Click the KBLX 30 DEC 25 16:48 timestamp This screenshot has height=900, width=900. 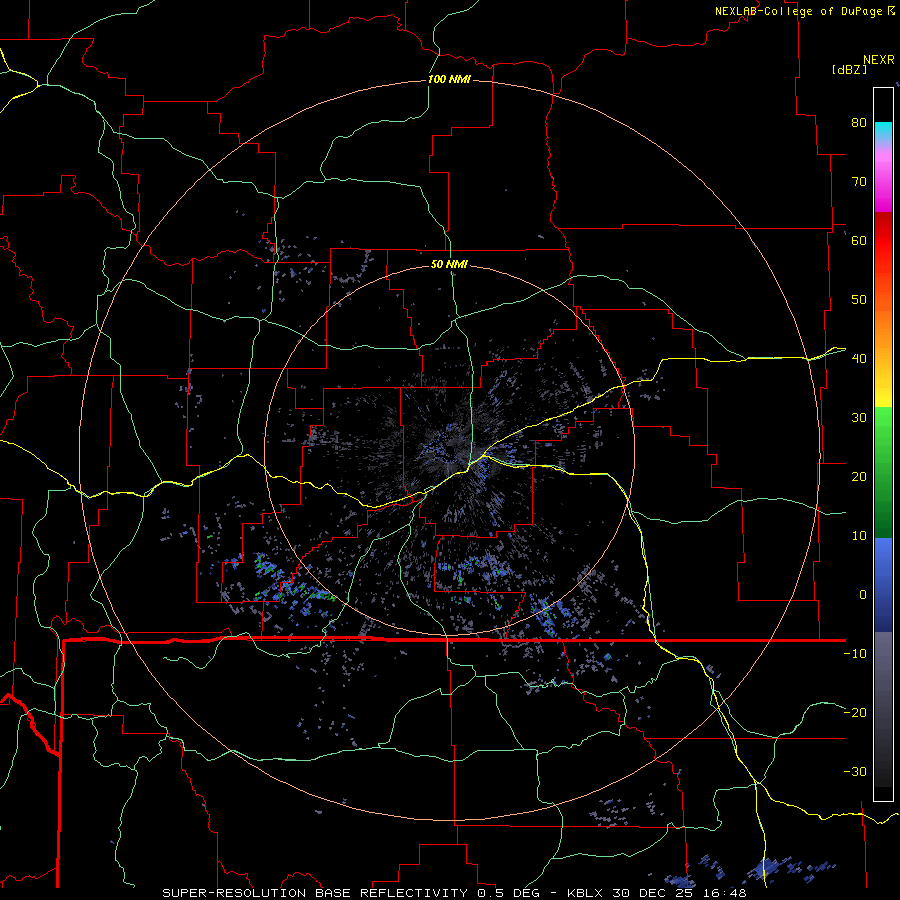tap(657, 893)
